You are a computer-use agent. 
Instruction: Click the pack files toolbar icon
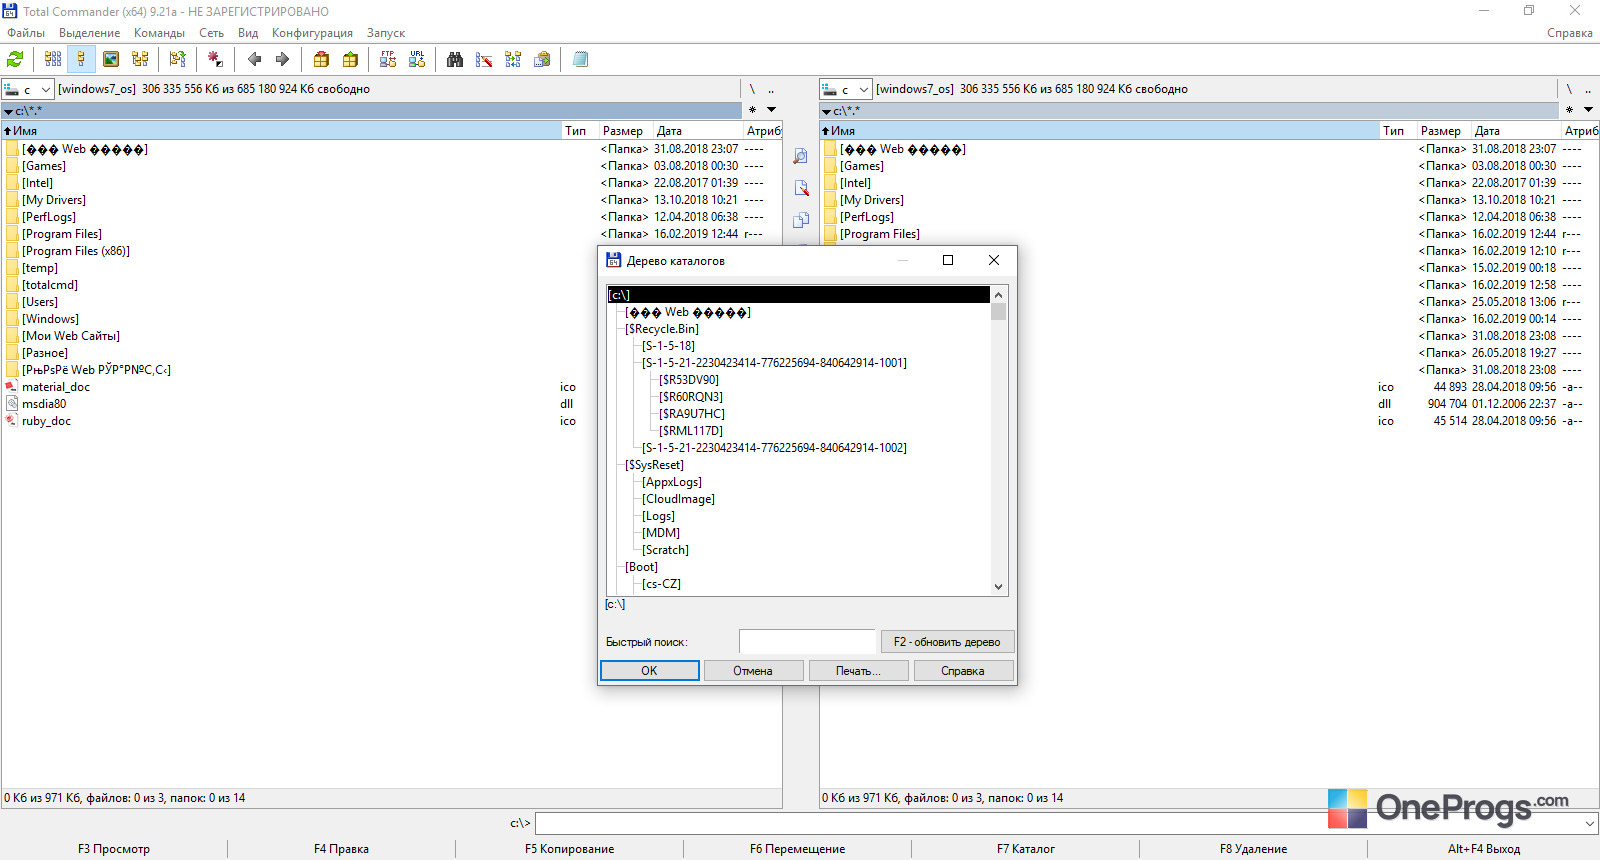coord(321,59)
